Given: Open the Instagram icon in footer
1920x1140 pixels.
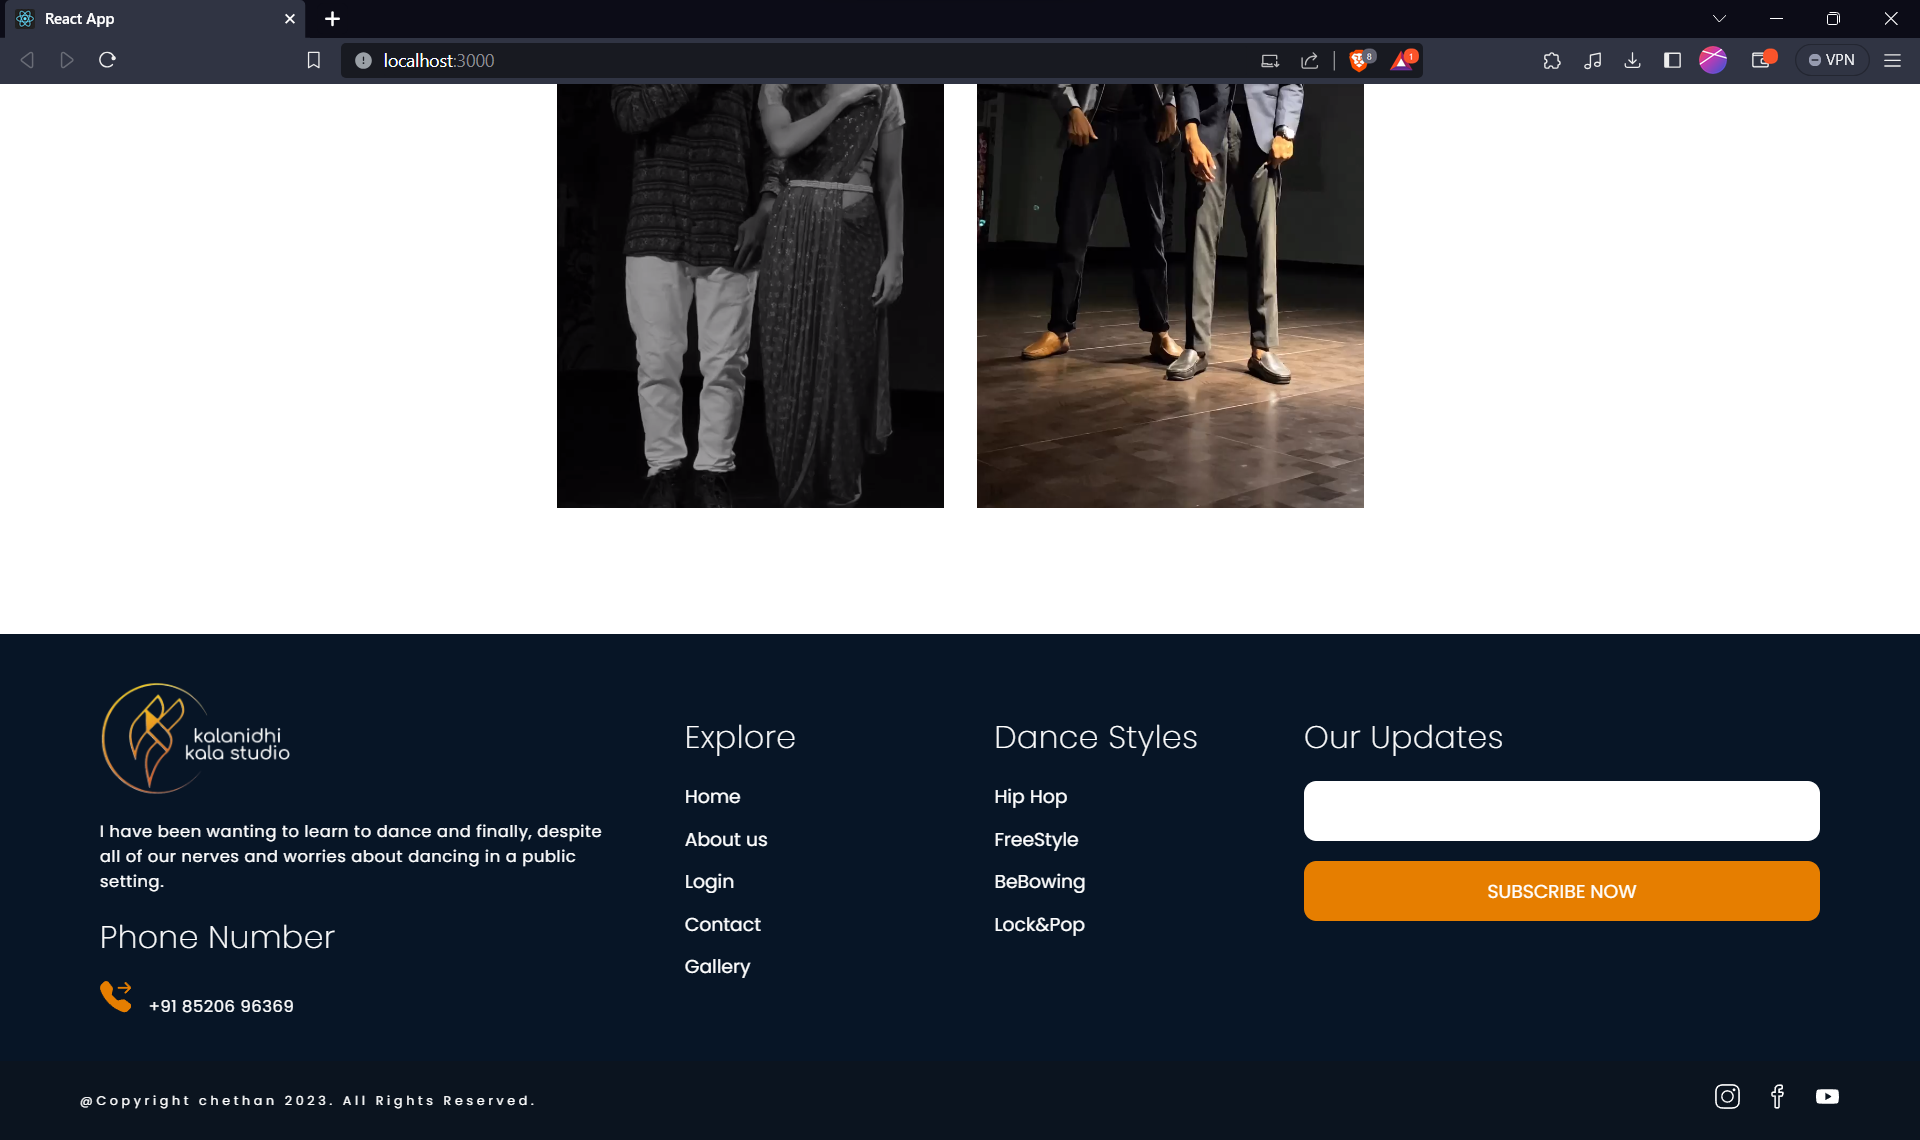Looking at the screenshot, I should 1727,1096.
